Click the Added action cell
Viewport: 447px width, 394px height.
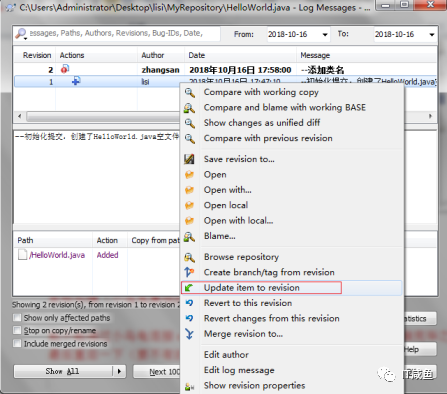(108, 255)
